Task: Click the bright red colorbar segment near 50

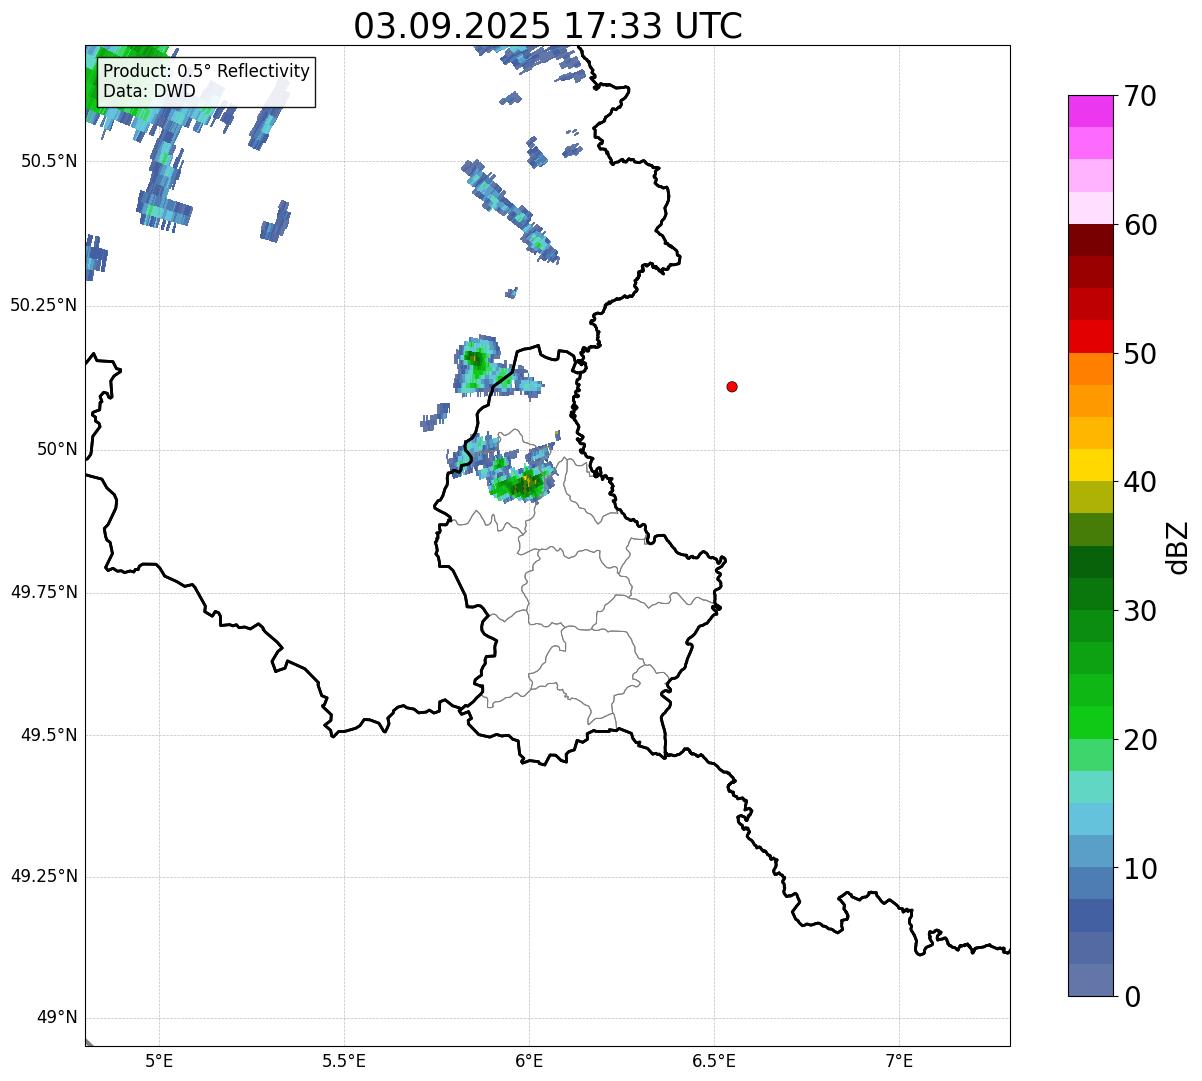Action: (x=1091, y=336)
